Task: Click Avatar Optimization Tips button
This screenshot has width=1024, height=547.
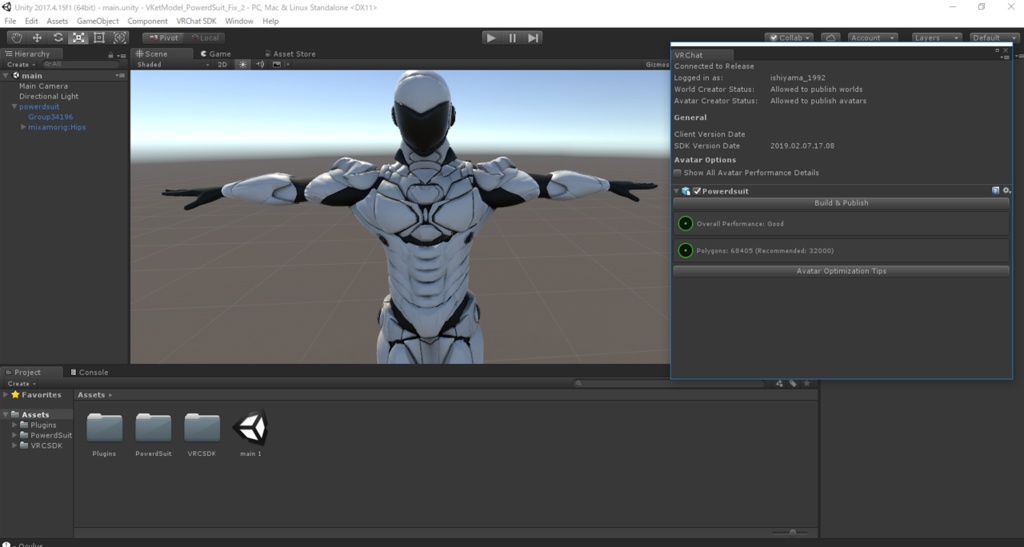Action: (x=840, y=271)
